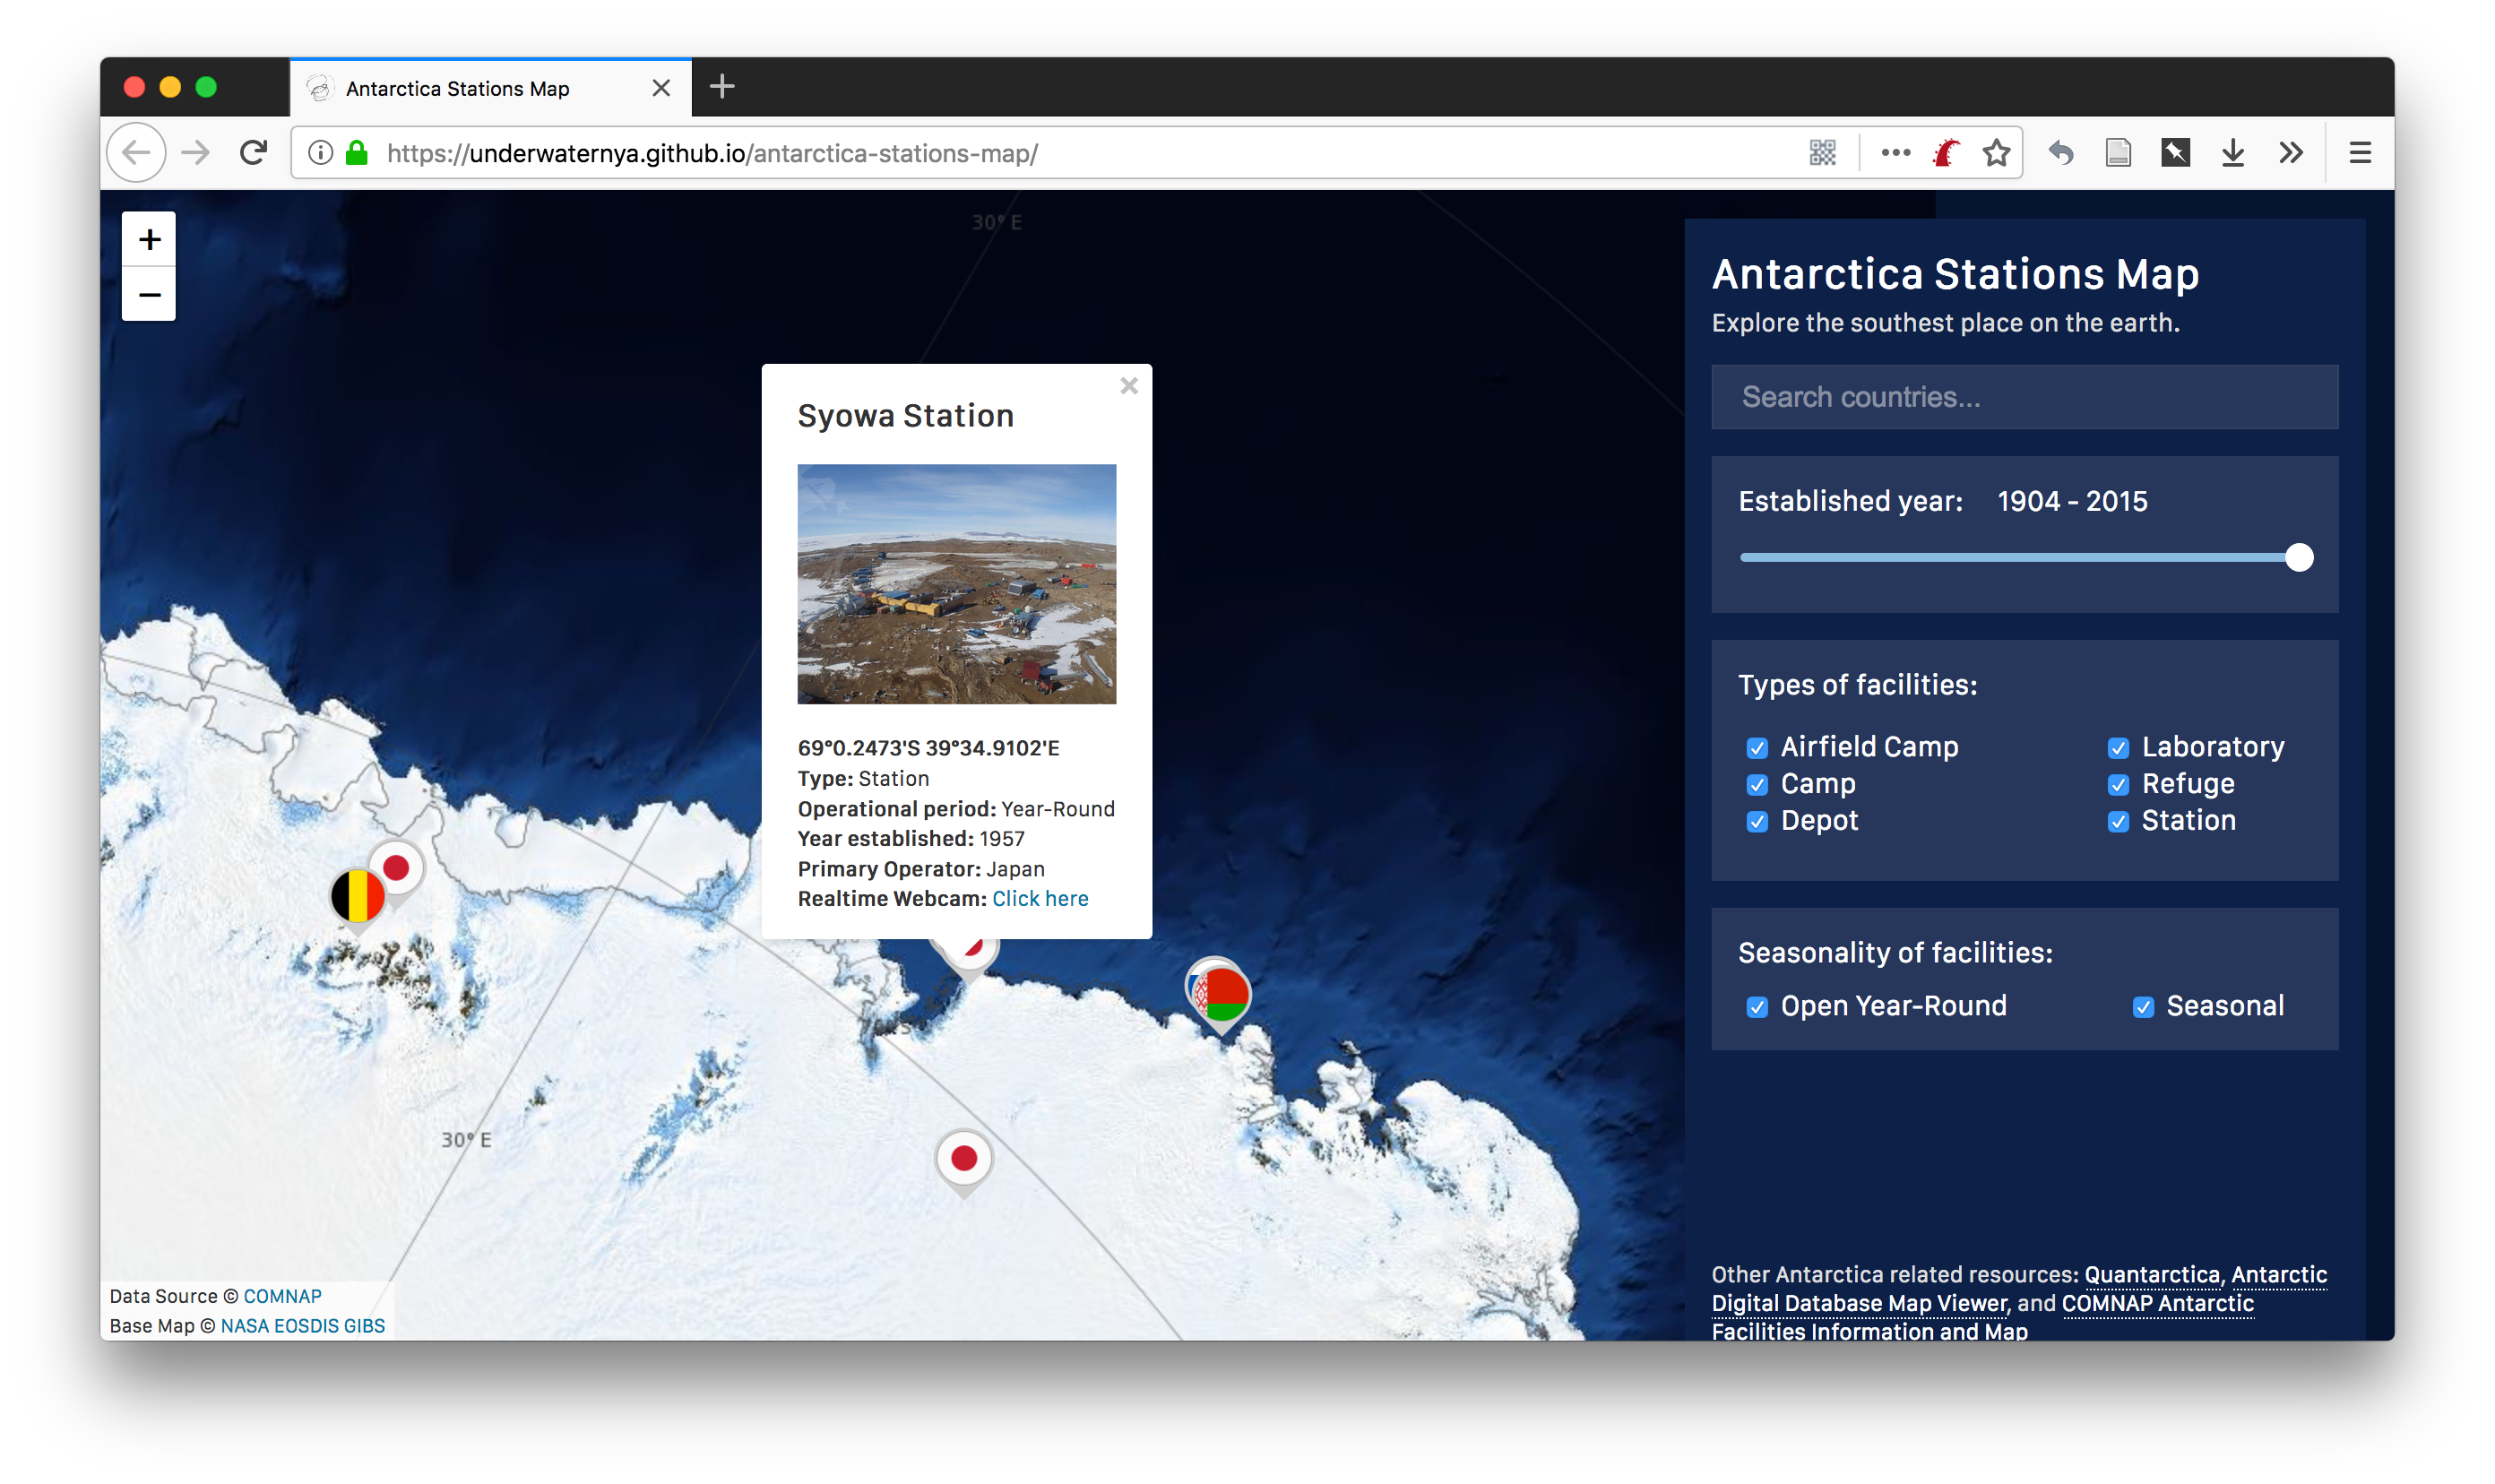Image resolution: width=2495 pixels, height=1484 pixels.
Task: Open the QR code icon in the address bar
Action: pos(1821,152)
